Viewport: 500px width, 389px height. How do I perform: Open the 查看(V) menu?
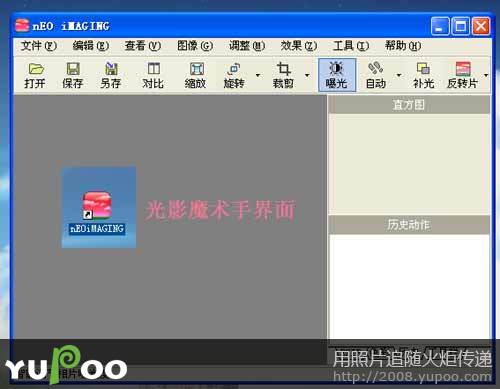pos(143,46)
